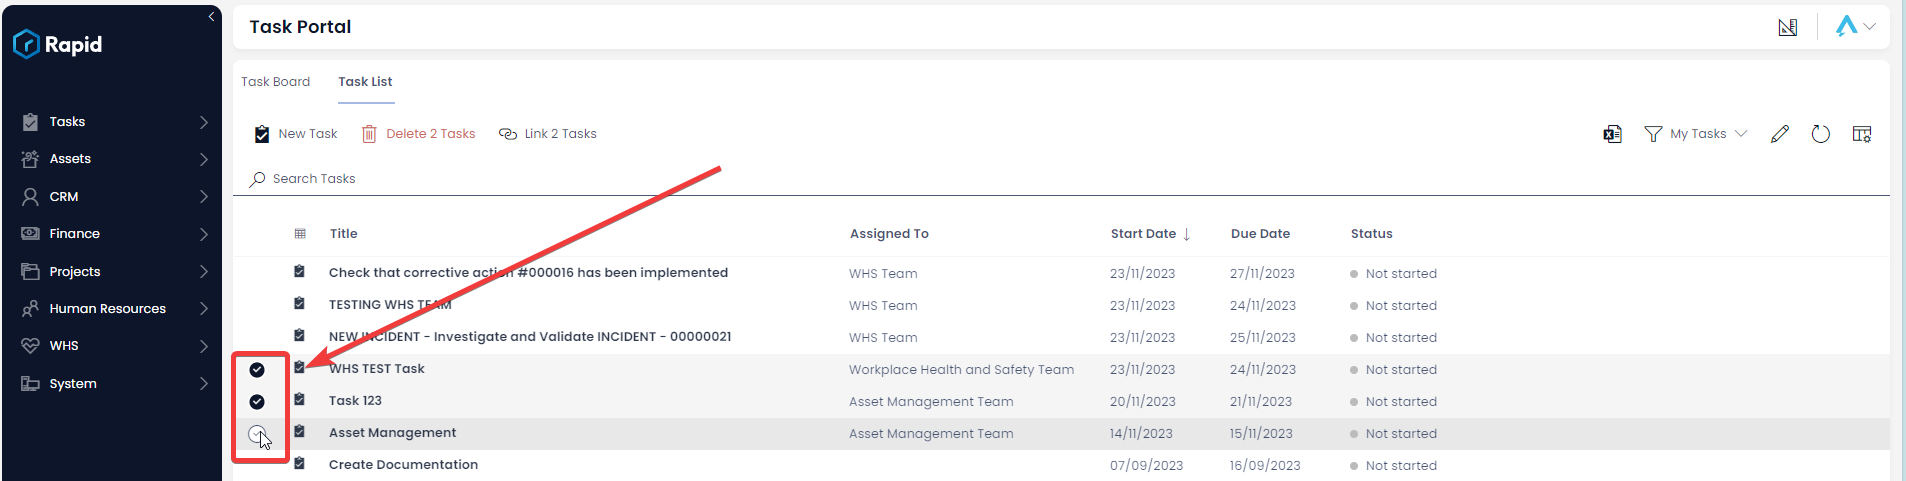This screenshot has height=481, width=1906.
Task: Open the My Tasks filter dropdown
Action: click(x=1696, y=134)
